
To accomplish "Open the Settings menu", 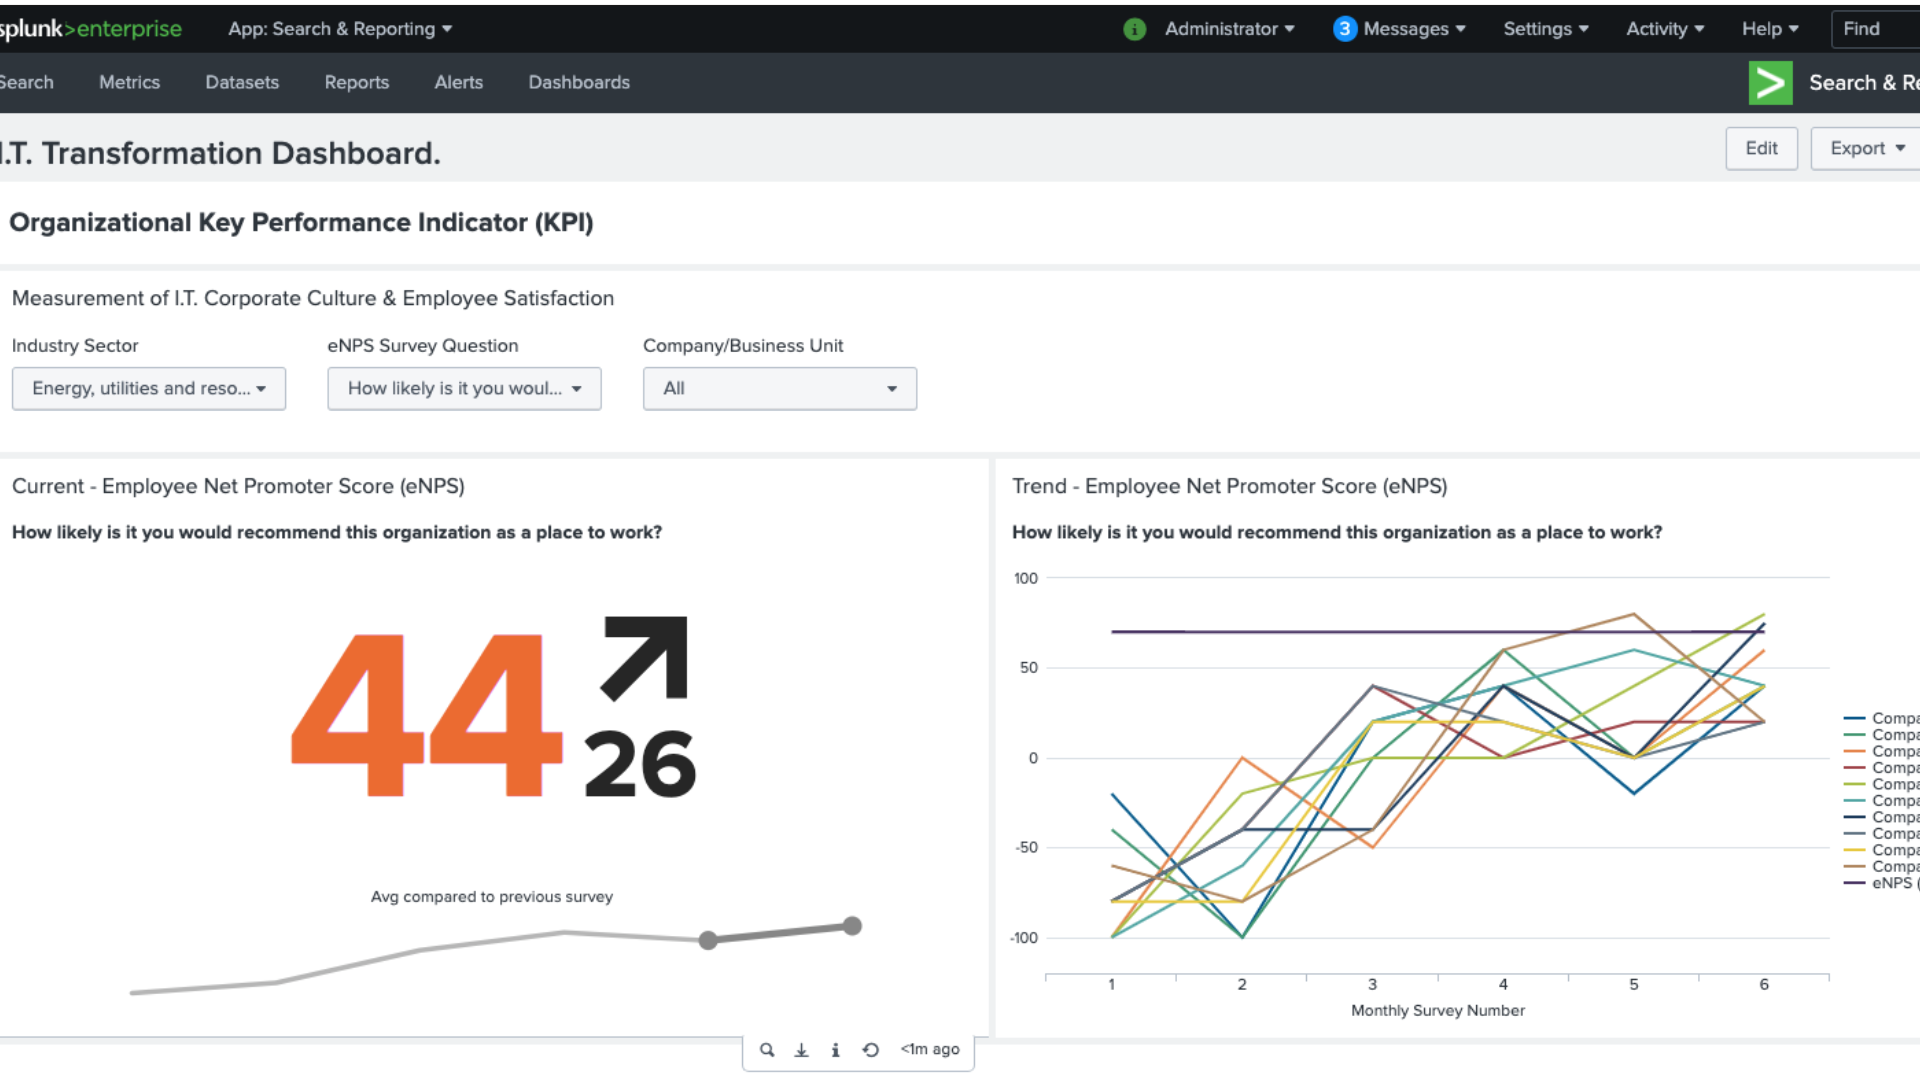I will (x=1546, y=29).
